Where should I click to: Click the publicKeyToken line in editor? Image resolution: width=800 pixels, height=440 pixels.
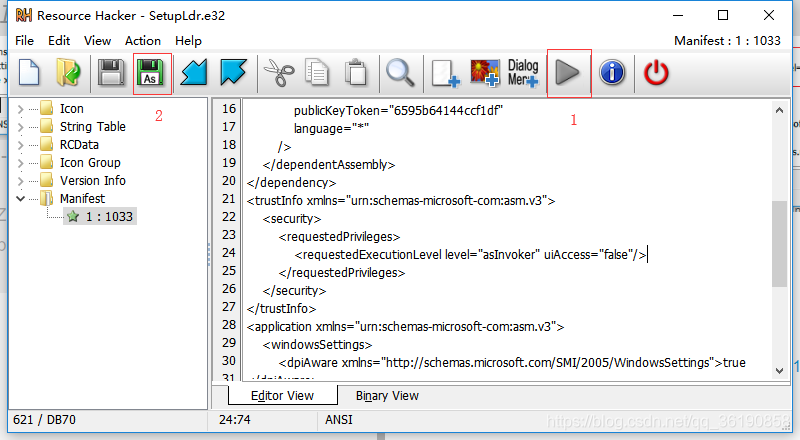398,110
